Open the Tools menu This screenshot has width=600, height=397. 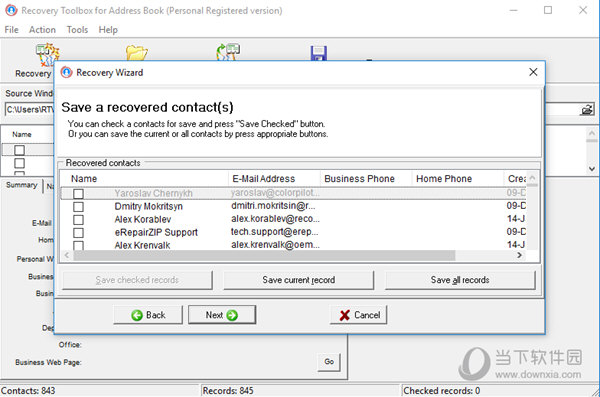click(77, 29)
